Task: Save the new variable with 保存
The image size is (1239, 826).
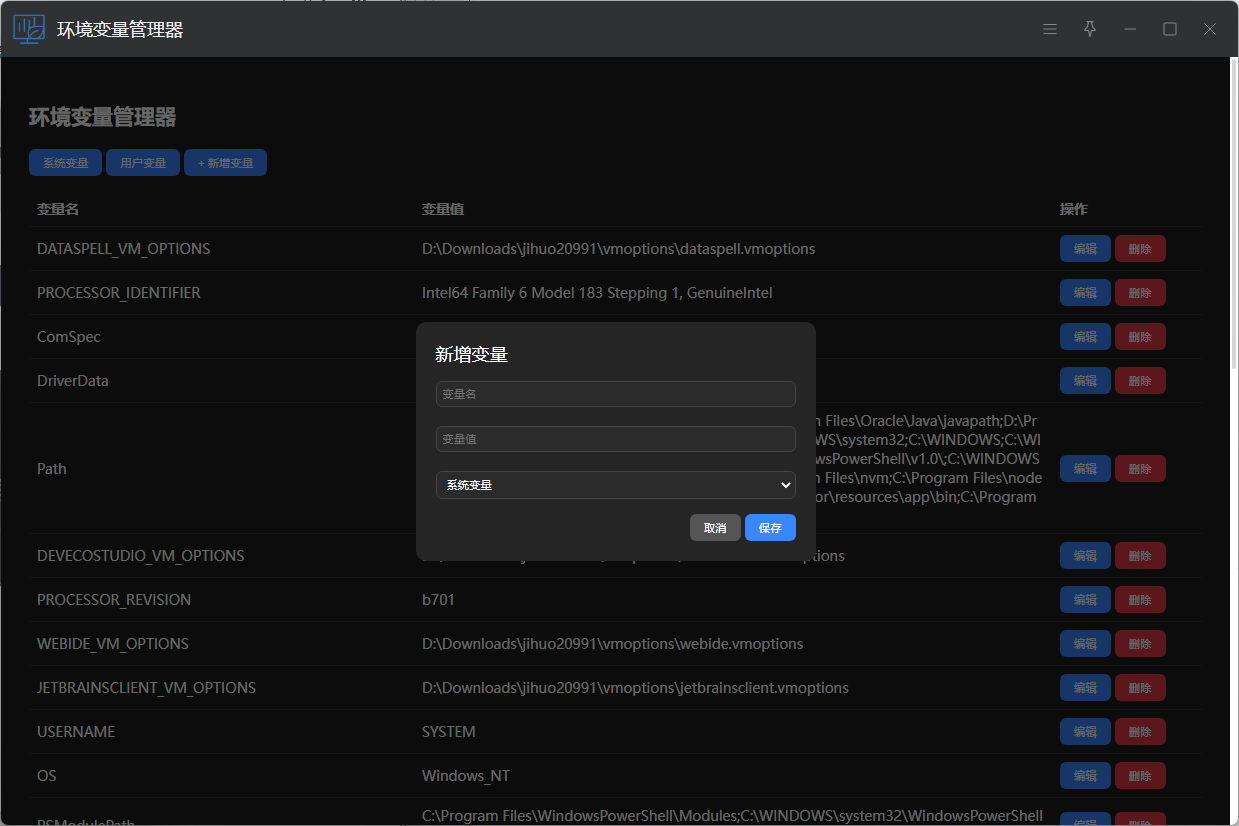Action: (x=770, y=528)
